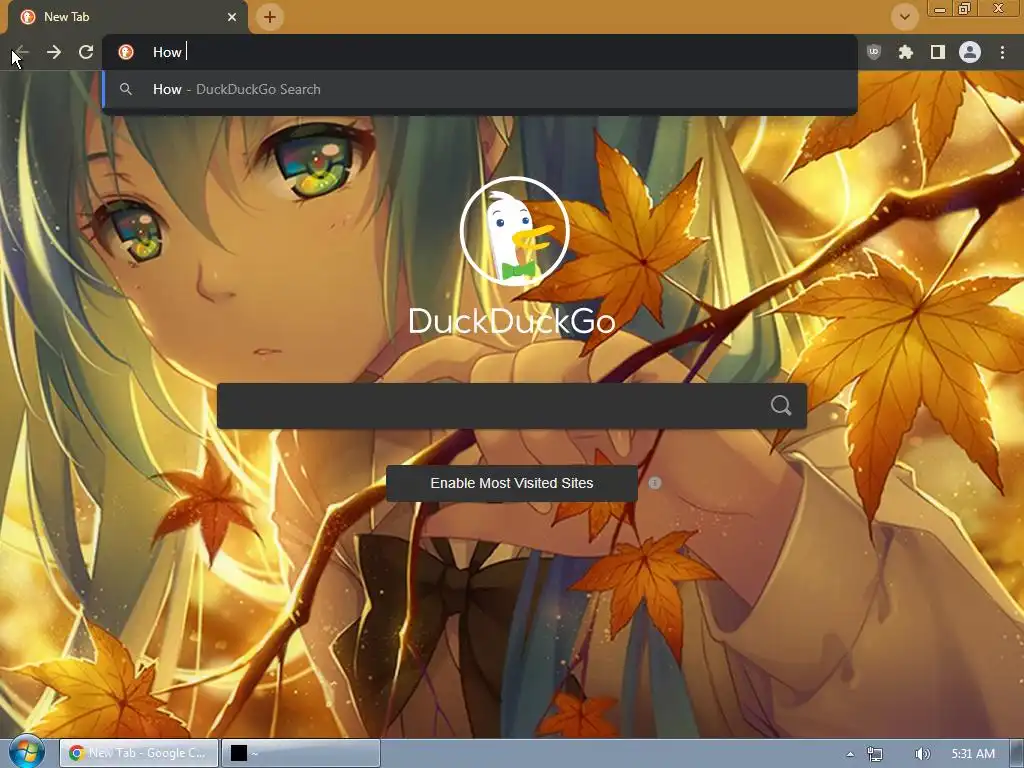Viewport: 1024px width, 768px height.
Task: Click Enable Most Visited Sites button
Action: (511, 483)
